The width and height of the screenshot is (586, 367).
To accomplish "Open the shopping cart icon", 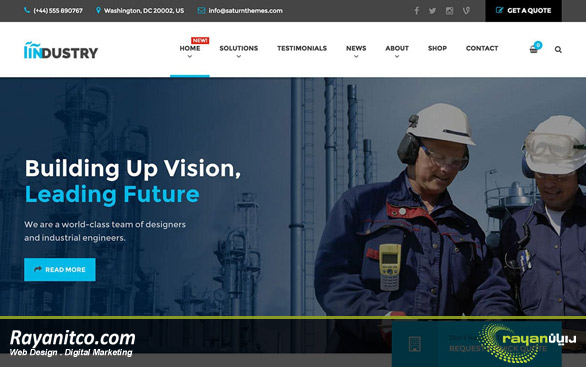I will (x=533, y=50).
